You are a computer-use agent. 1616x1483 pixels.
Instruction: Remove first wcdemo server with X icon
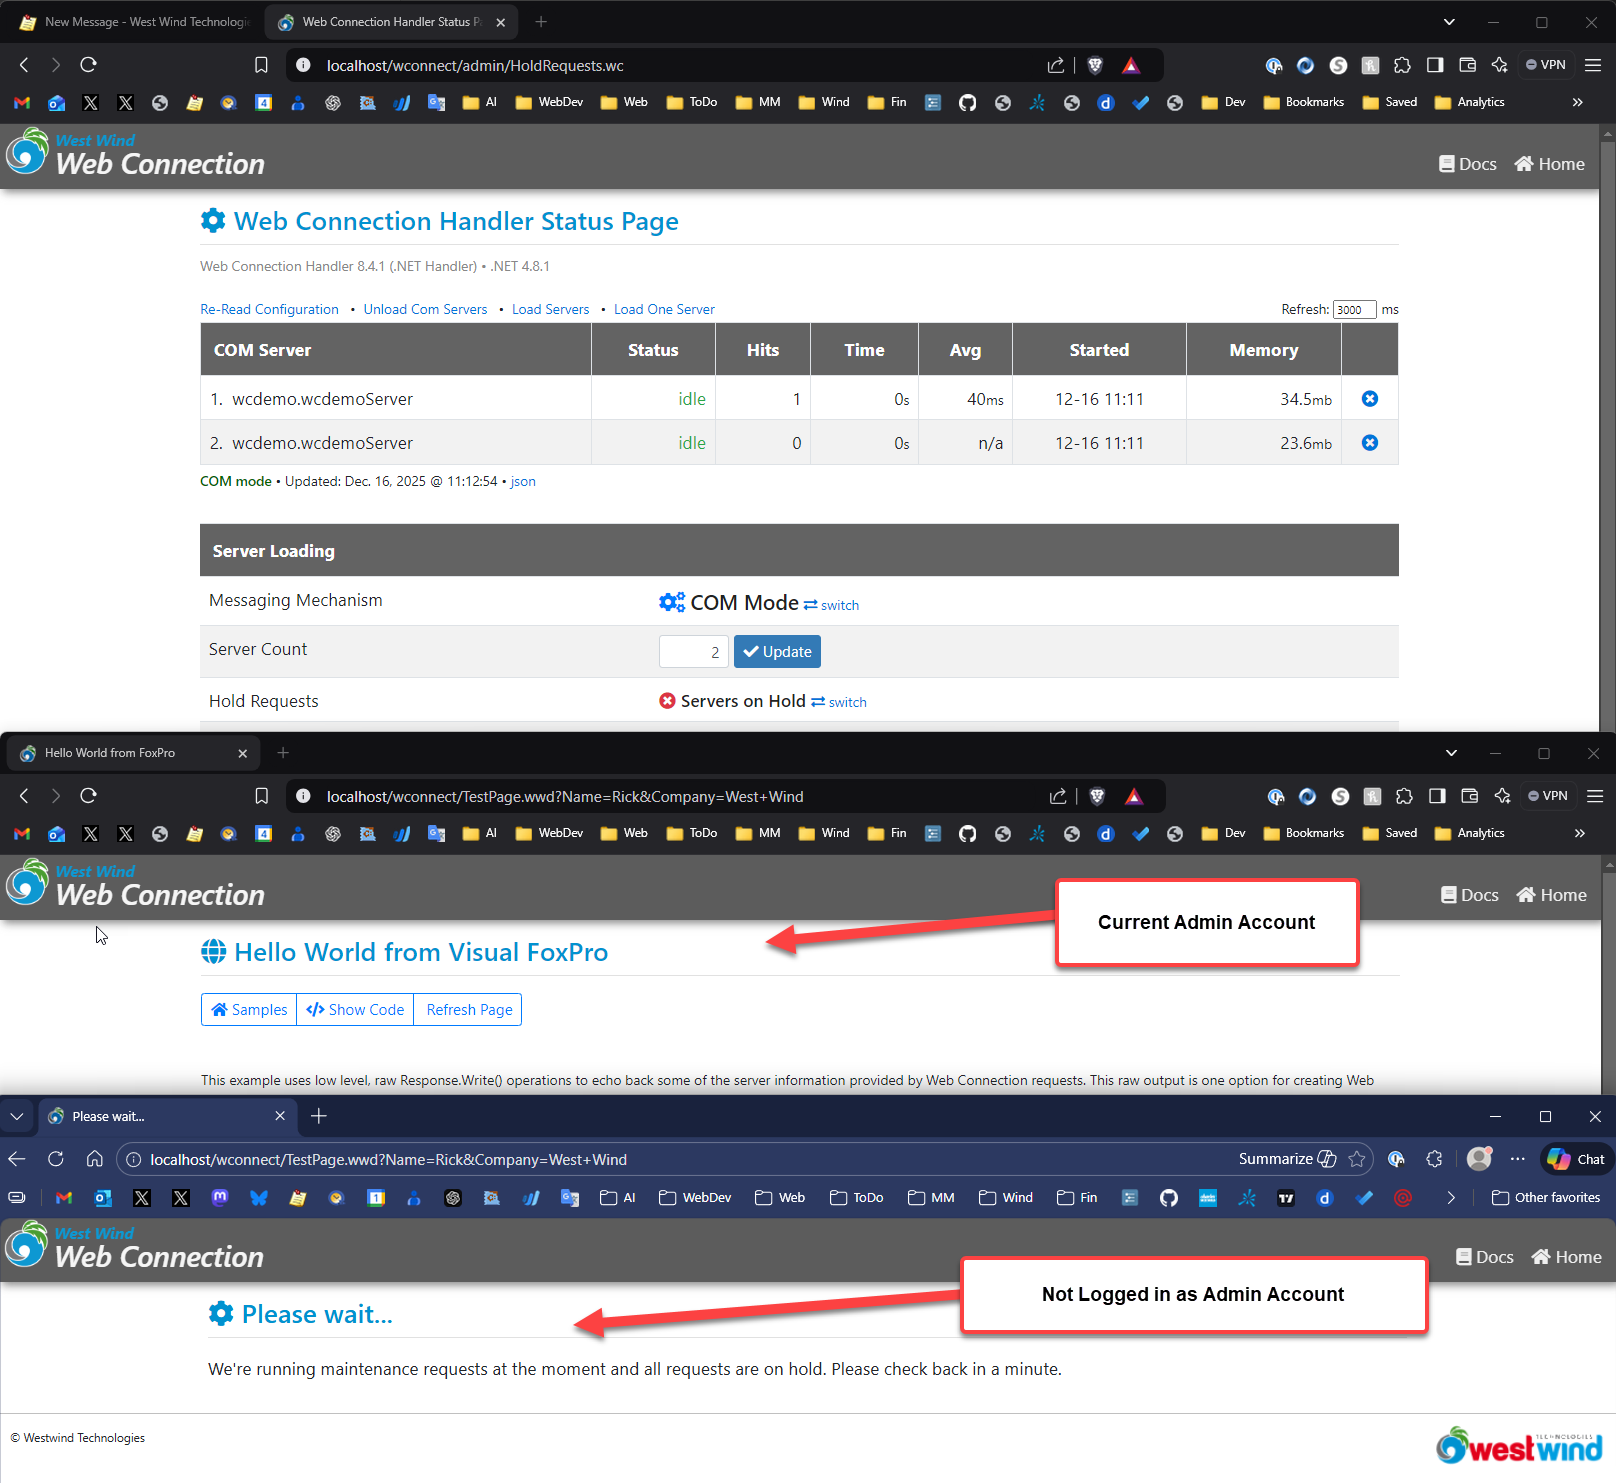(x=1369, y=399)
